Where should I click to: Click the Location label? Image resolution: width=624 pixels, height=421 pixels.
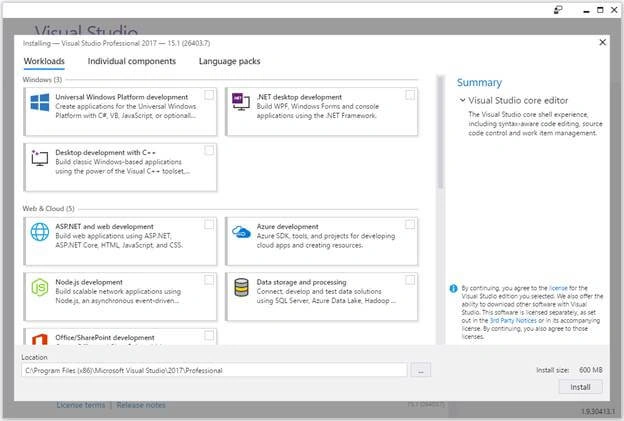pyautogui.click(x=34, y=357)
